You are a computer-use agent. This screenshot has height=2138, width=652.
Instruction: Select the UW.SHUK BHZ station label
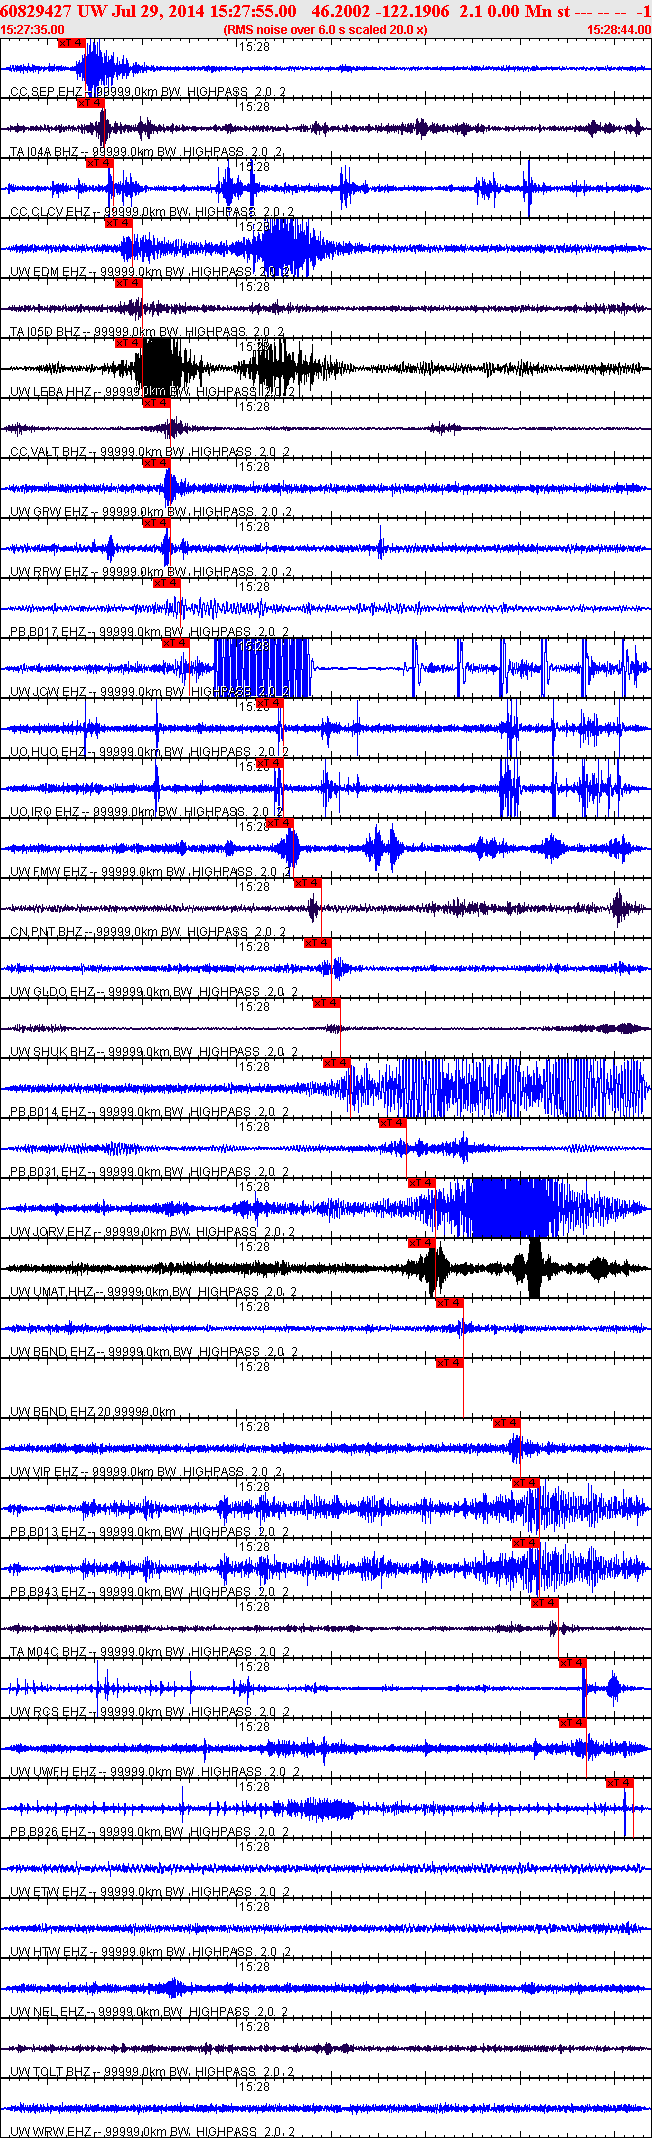pyautogui.click(x=154, y=1052)
